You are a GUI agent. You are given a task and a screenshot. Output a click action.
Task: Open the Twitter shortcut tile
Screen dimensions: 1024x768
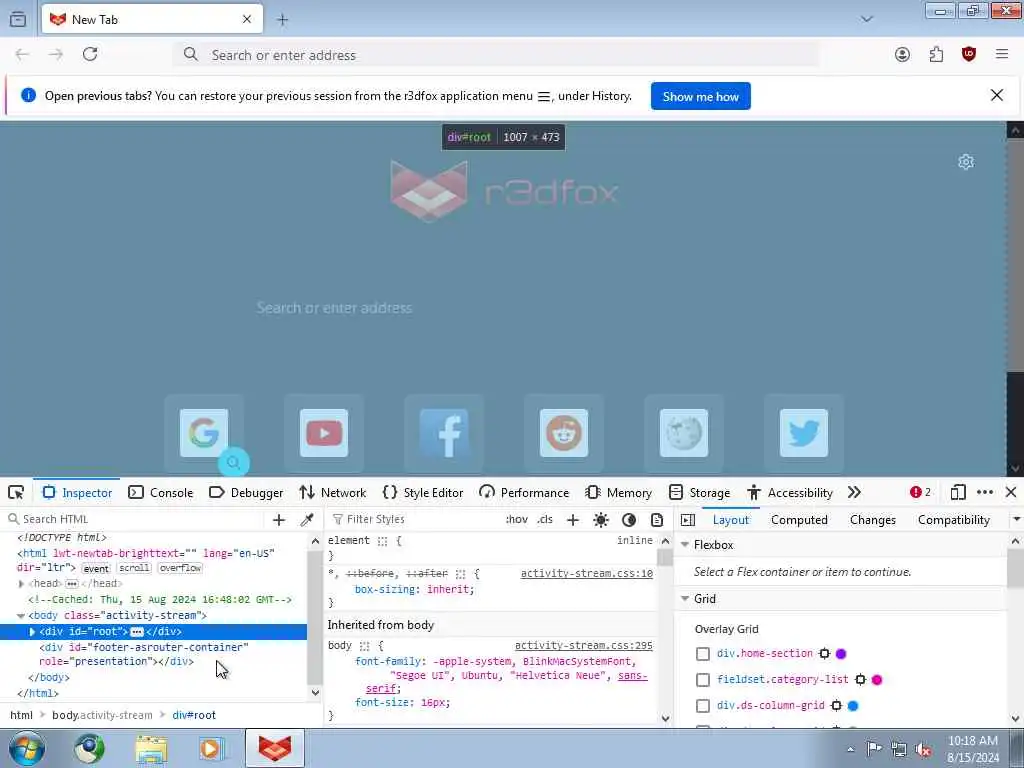point(804,433)
